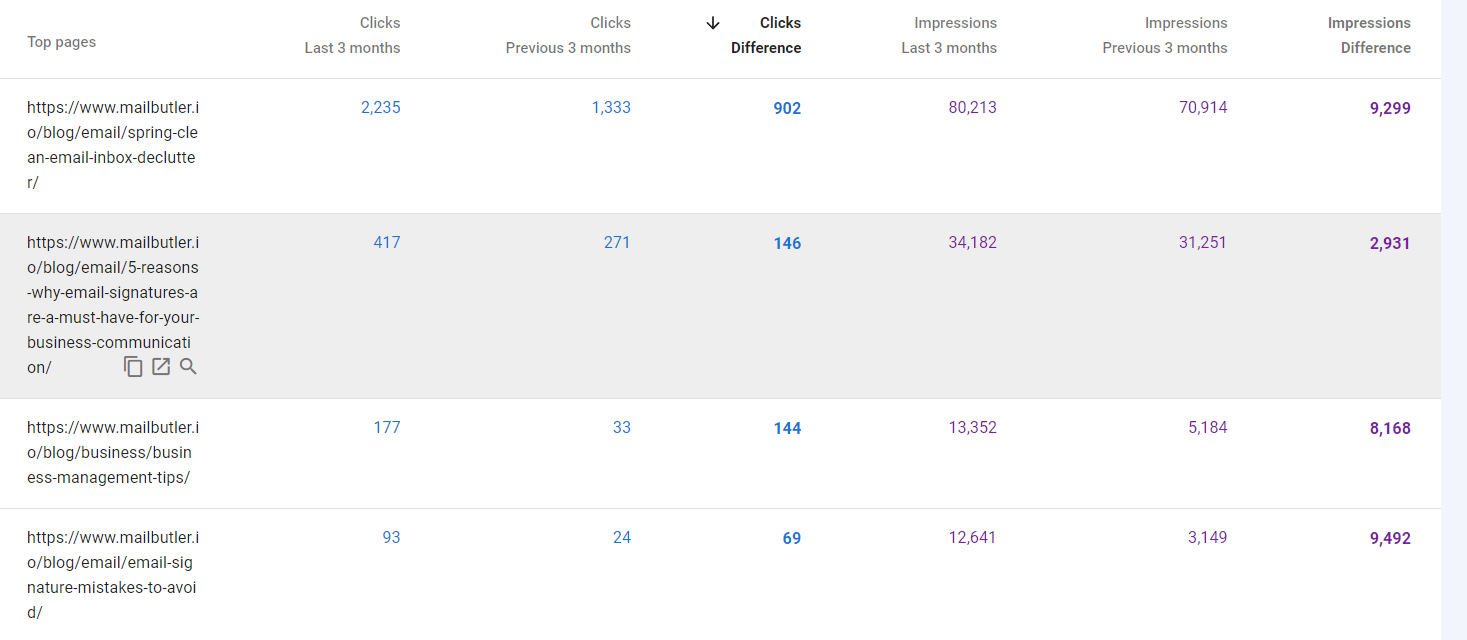
Task: Click the copy URL icon
Action: pos(133,366)
